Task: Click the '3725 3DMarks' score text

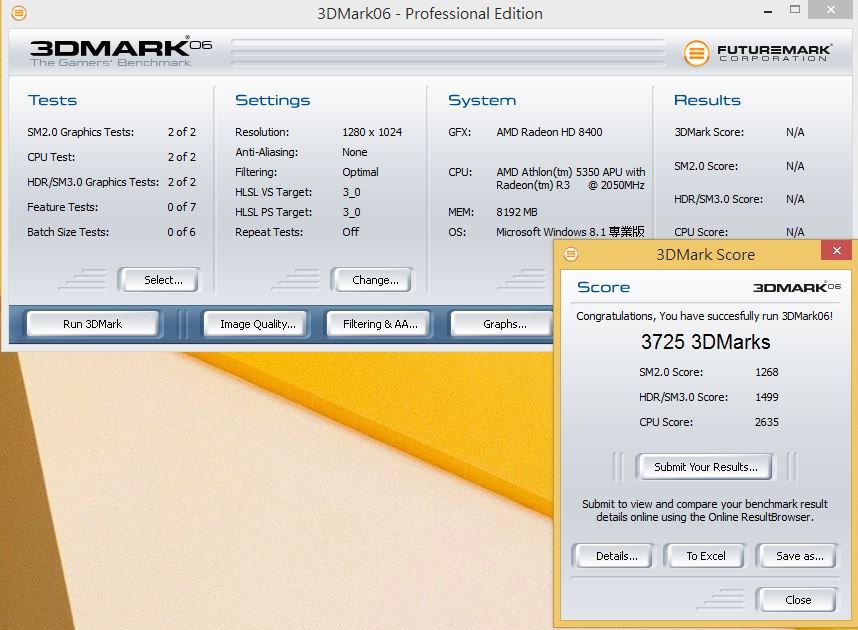Action: point(705,342)
